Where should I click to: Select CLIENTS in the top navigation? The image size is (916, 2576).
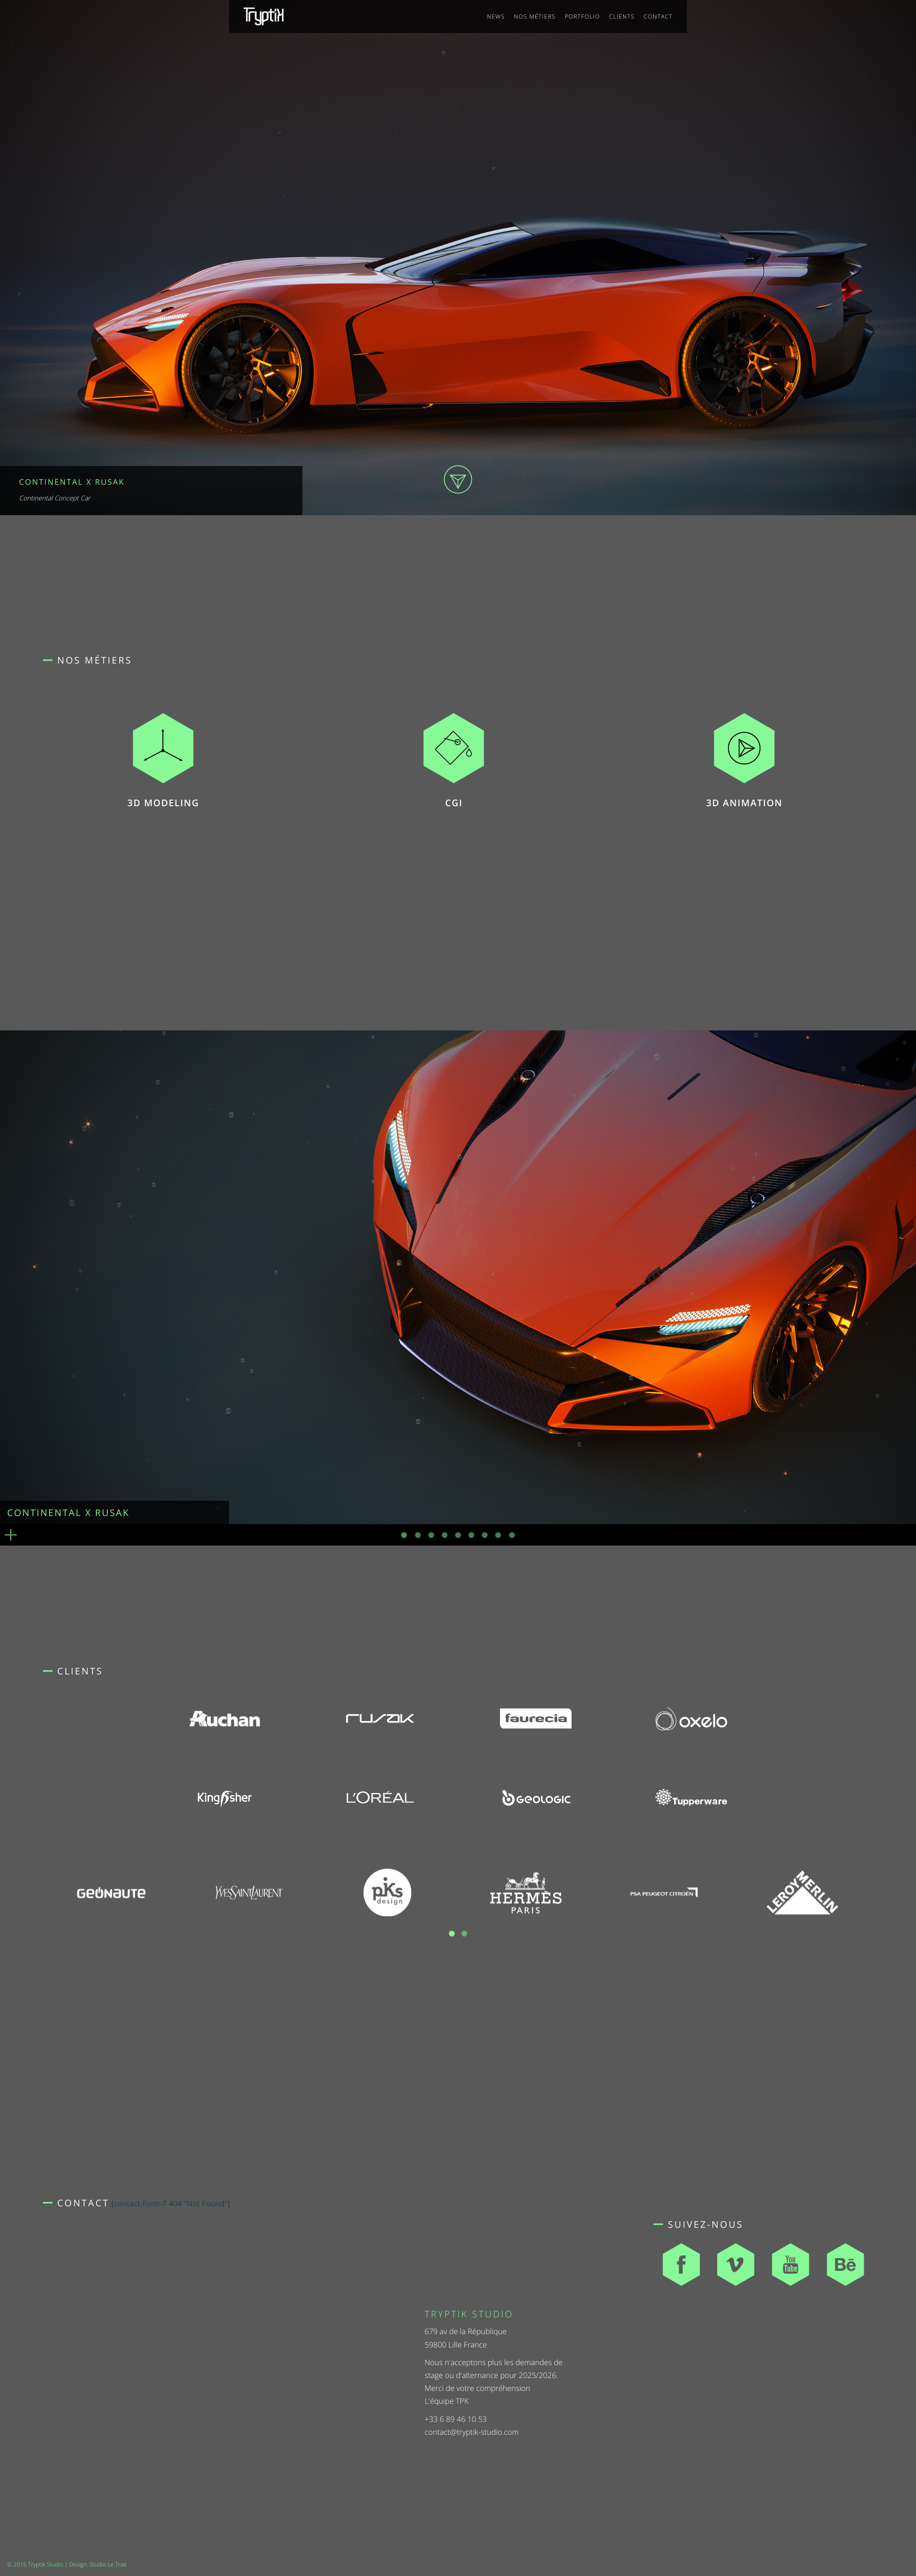621,17
